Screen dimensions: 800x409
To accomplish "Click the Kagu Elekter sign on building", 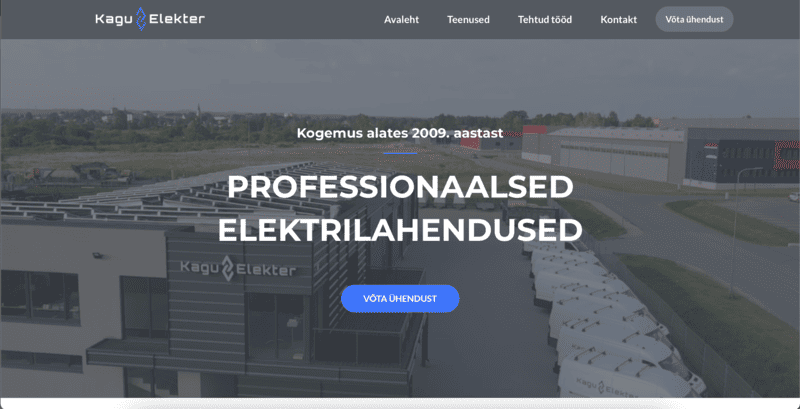I will point(238,269).
